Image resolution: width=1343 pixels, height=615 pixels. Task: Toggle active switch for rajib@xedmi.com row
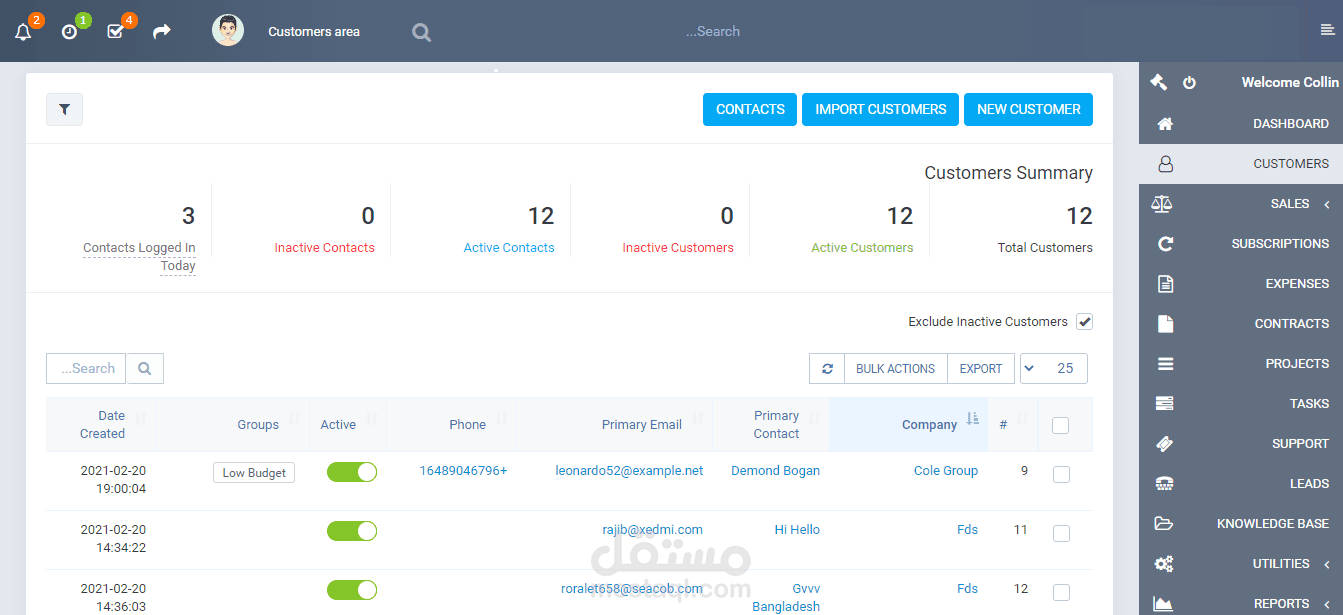[352, 531]
